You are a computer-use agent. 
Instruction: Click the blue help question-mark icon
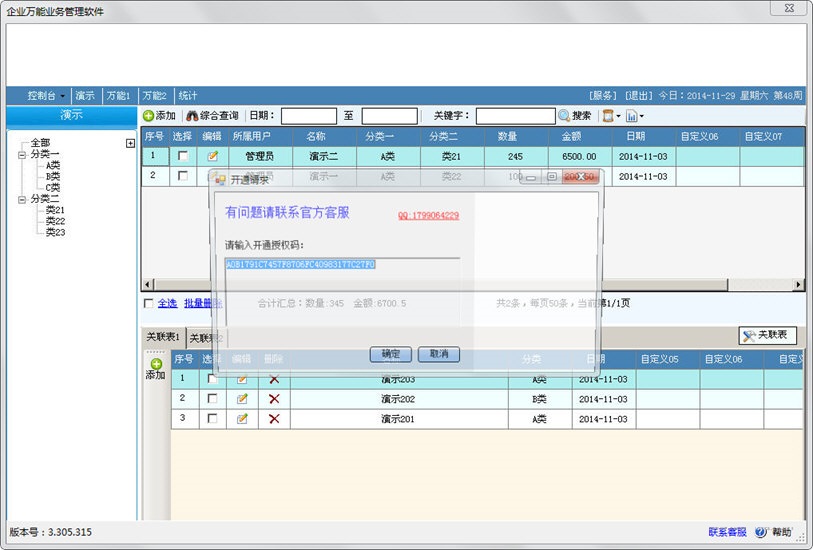(761, 532)
